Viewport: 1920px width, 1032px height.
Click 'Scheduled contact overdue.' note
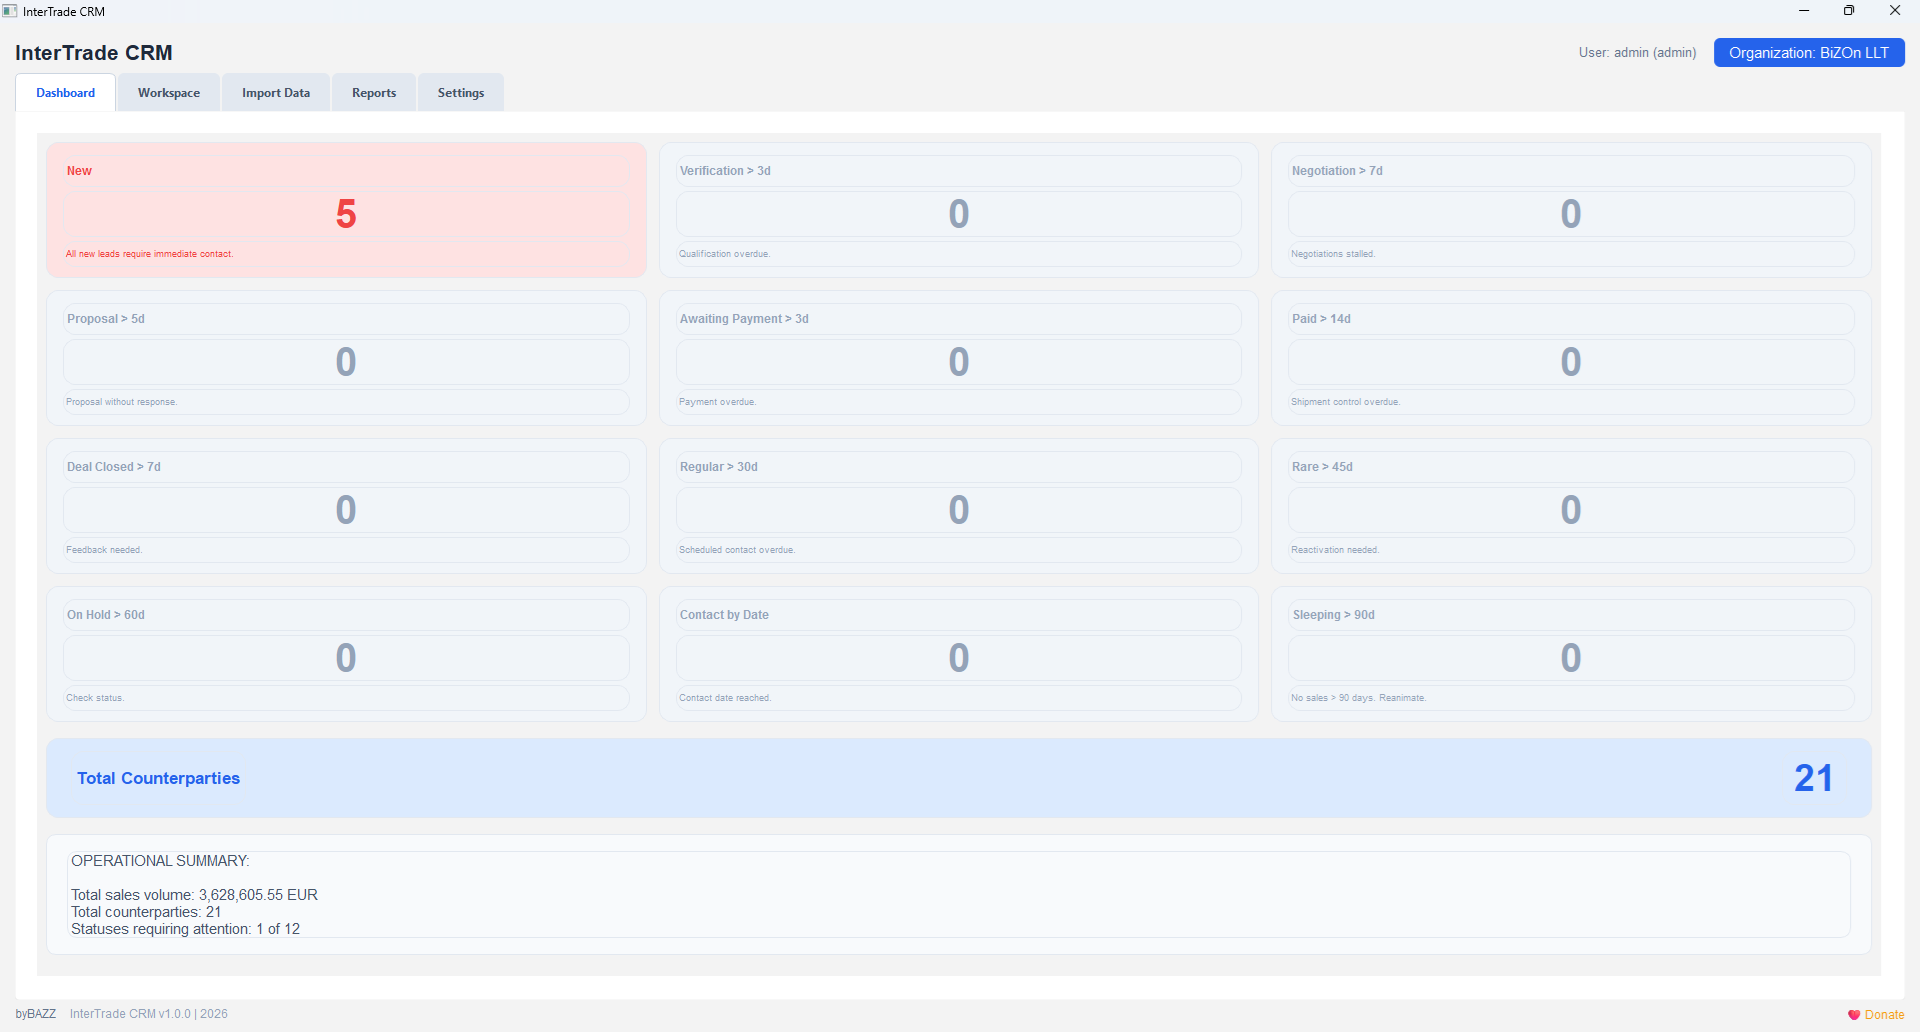tap(737, 550)
